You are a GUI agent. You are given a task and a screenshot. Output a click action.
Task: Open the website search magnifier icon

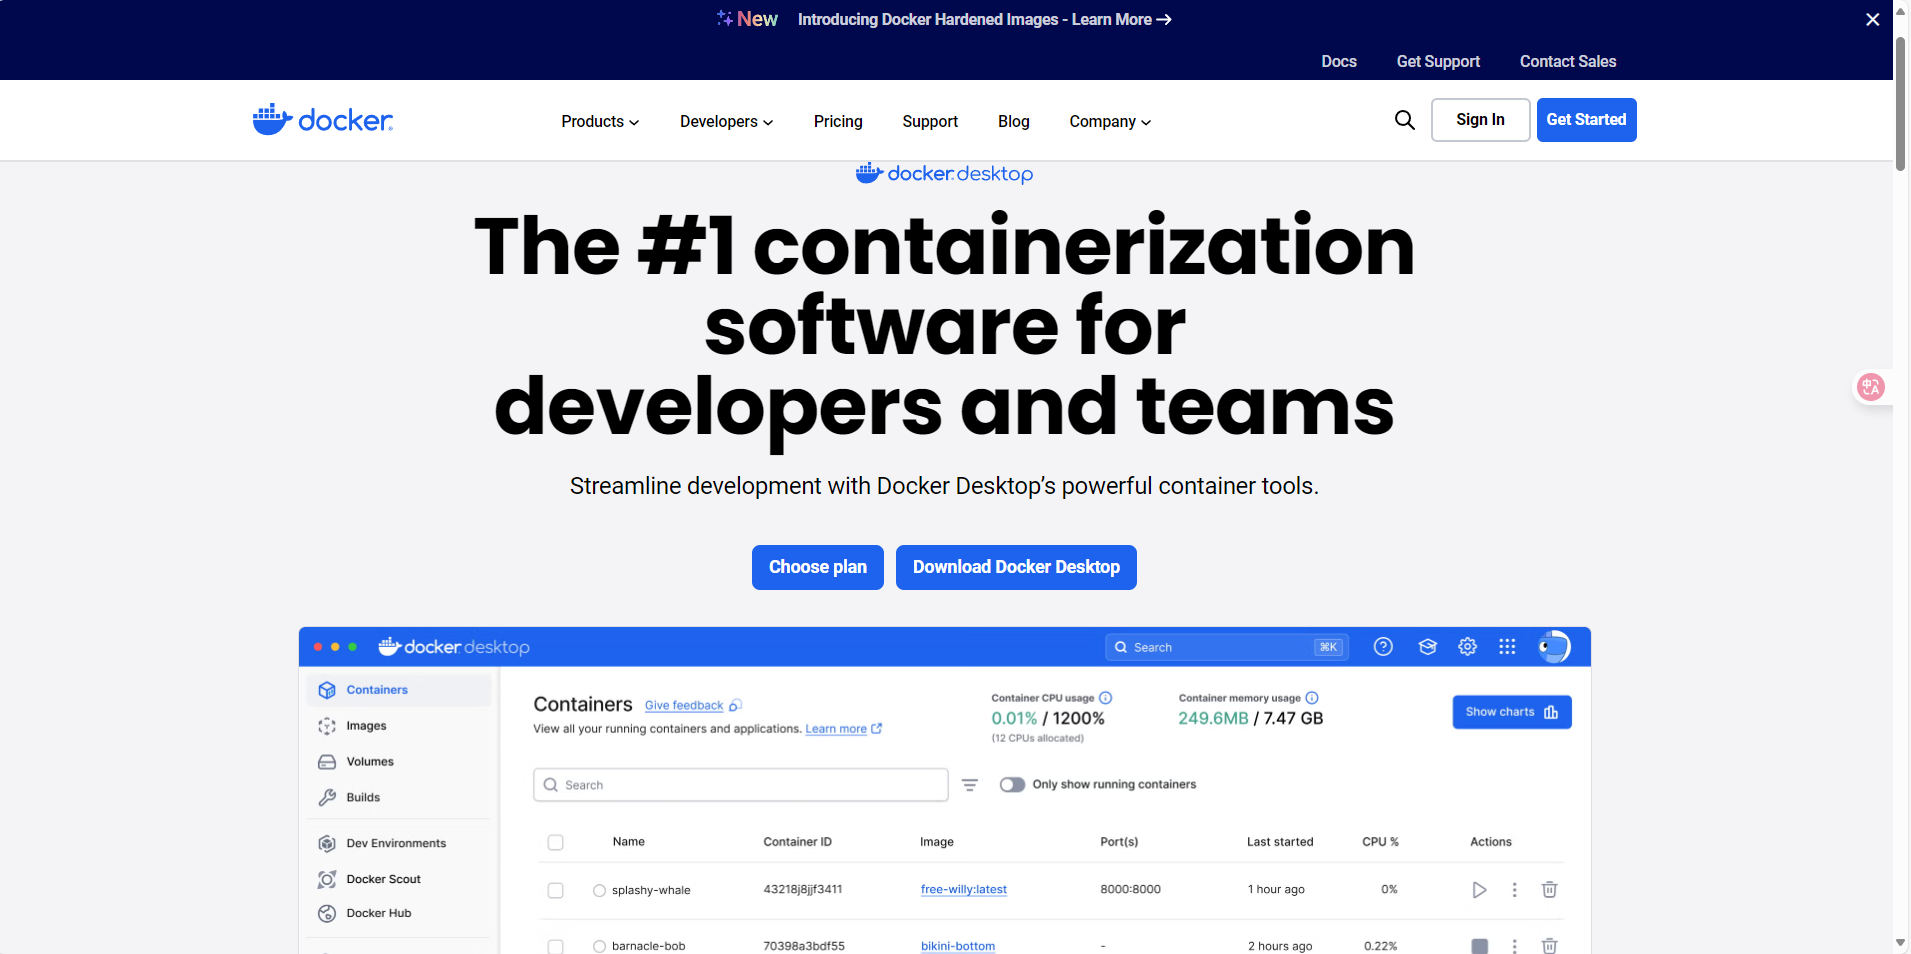(x=1404, y=120)
